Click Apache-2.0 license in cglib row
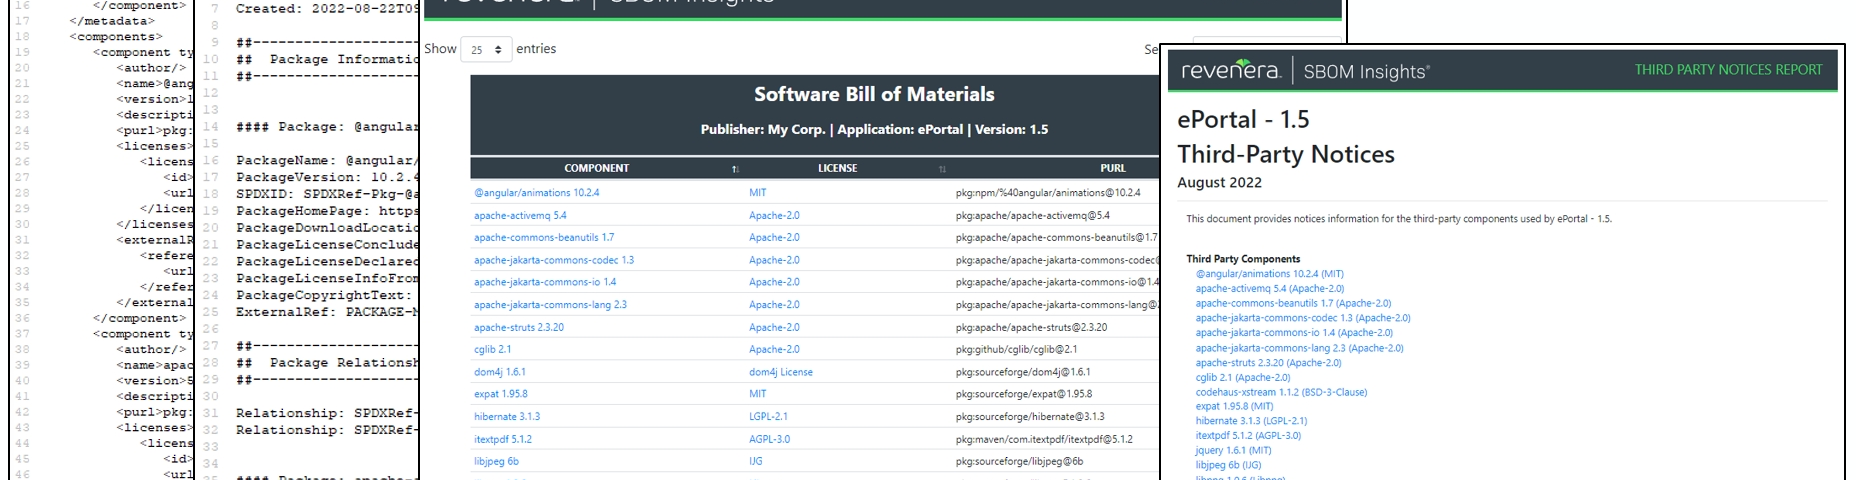Screen dimensions: 1856x480 coord(774,350)
